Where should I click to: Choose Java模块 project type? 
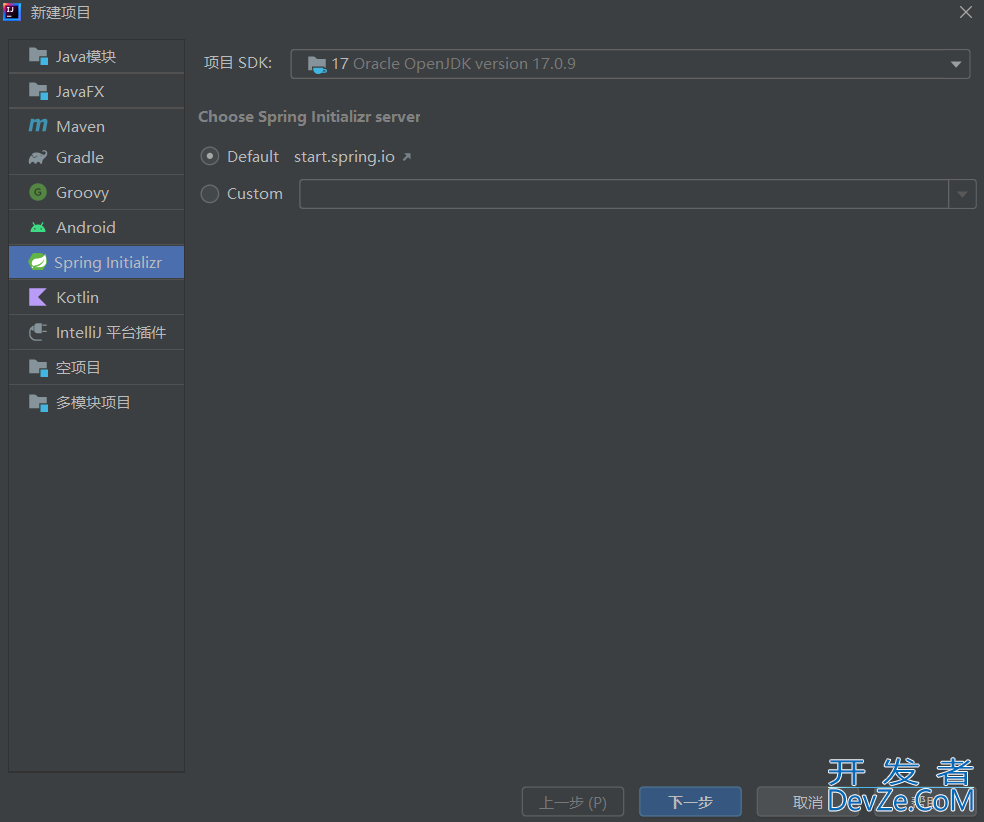(x=97, y=56)
